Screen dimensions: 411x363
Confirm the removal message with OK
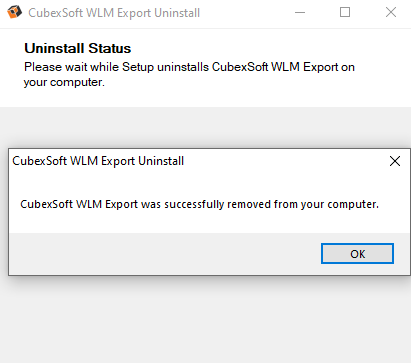click(357, 254)
